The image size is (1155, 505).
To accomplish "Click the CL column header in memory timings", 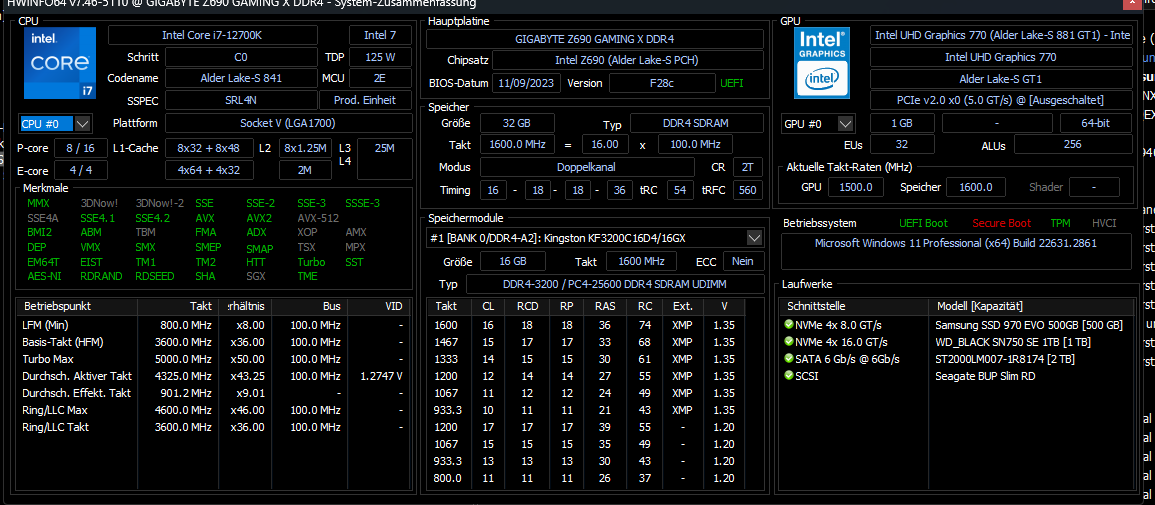I will coord(488,306).
